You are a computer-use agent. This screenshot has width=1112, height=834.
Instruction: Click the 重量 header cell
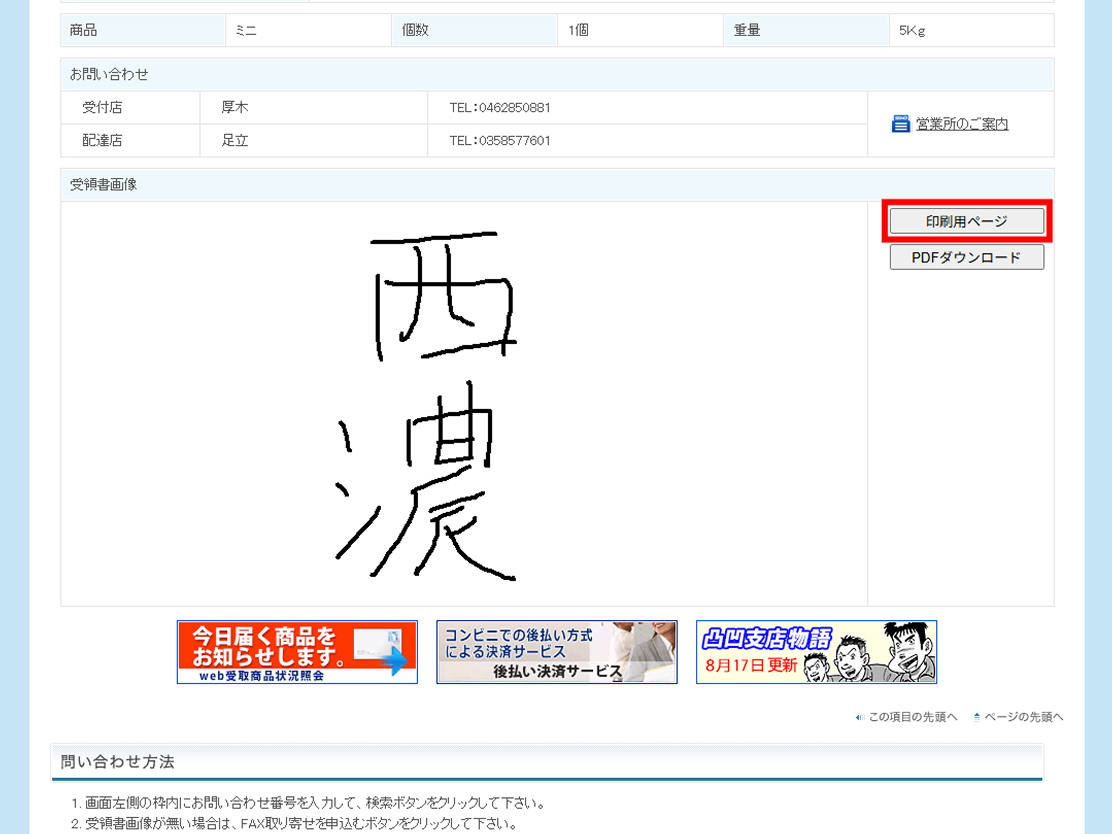point(806,30)
